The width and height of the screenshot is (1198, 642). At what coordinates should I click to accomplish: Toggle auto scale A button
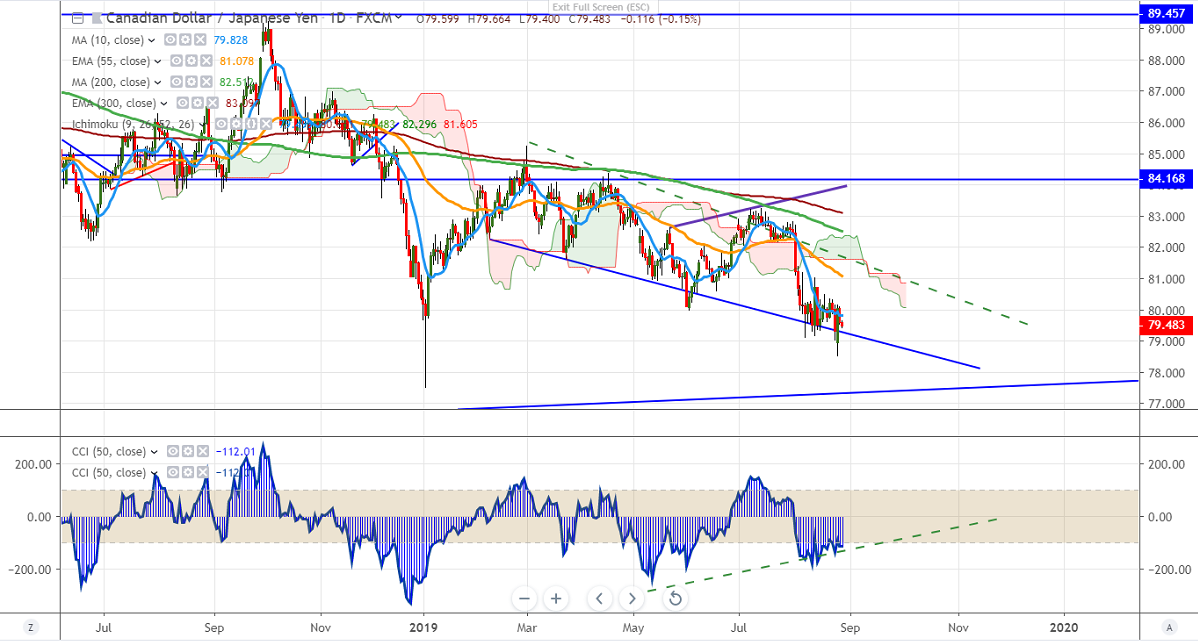point(1169,627)
